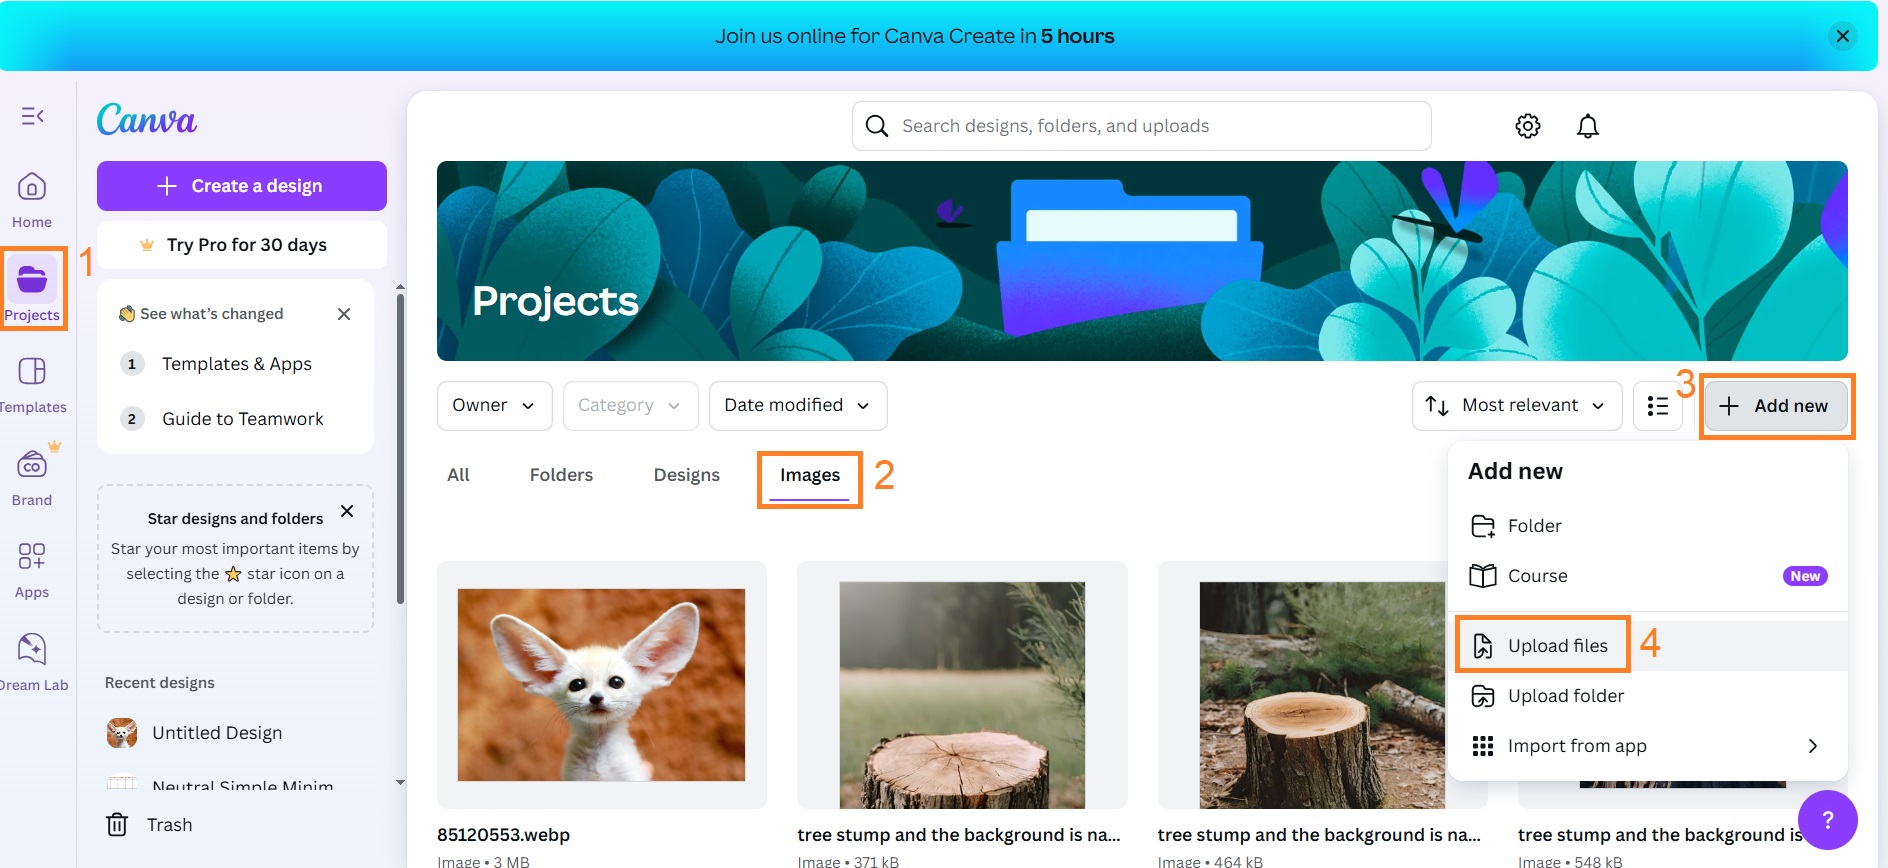The height and width of the screenshot is (868, 1888).
Task: Click the Folder icon in Add new menu
Action: tap(1483, 526)
